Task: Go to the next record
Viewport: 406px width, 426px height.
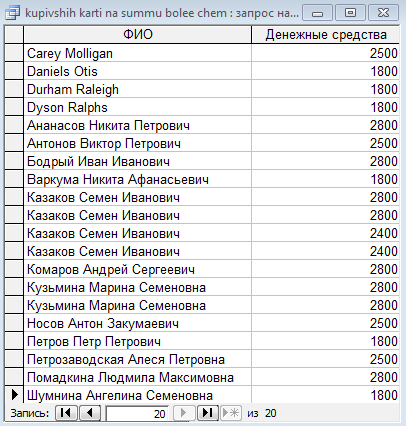Action: [x=184, y=413]
